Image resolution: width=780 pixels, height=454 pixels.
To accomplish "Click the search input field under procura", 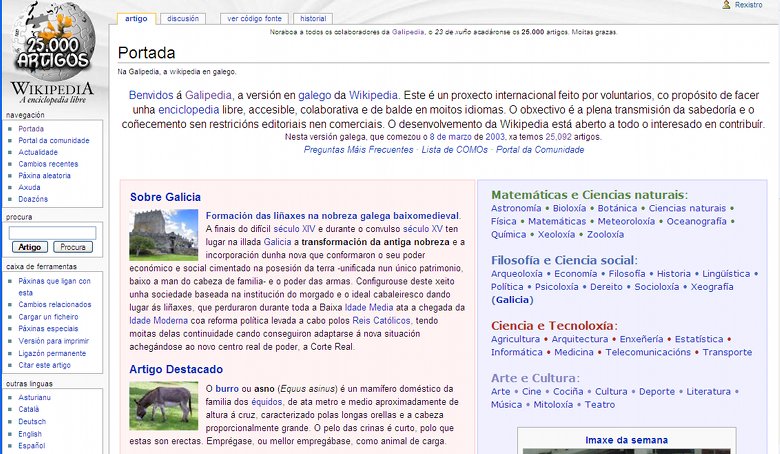I will 52,232.
